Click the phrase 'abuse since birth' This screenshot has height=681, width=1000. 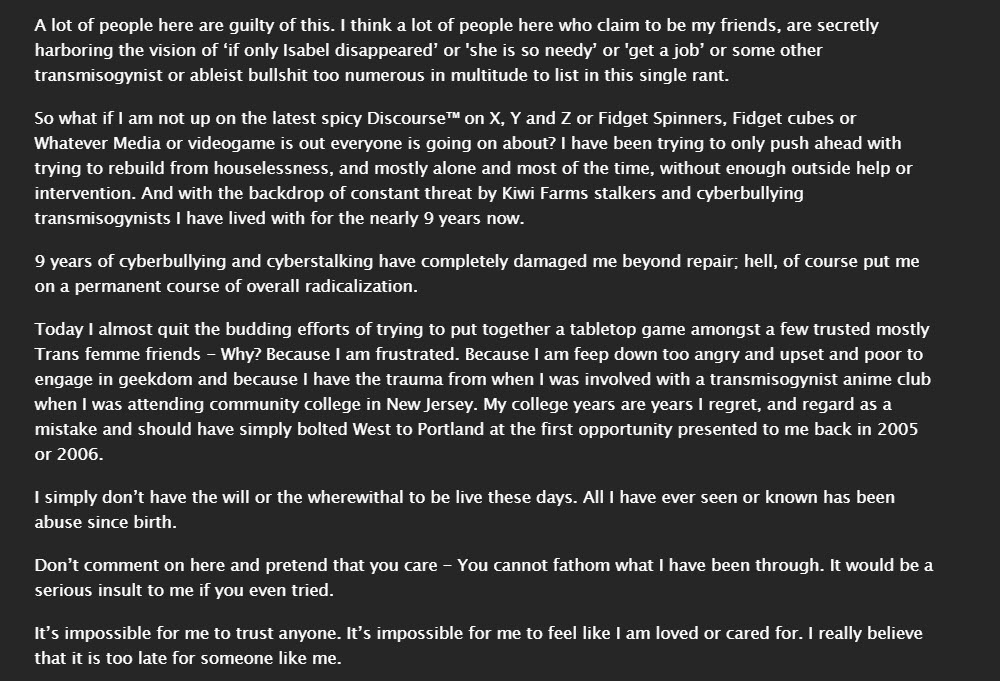coord(104,522)
